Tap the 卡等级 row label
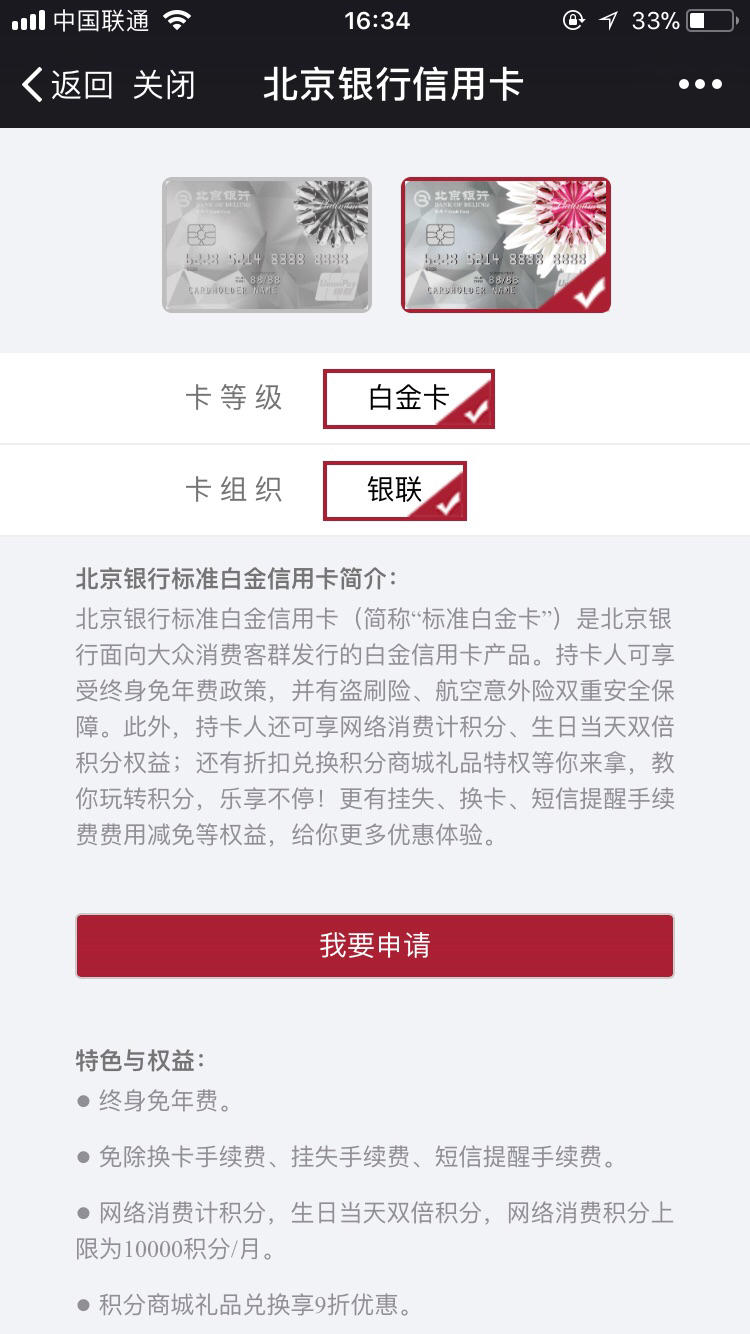Screen dimensions: 750x1334 coord(234,398)
